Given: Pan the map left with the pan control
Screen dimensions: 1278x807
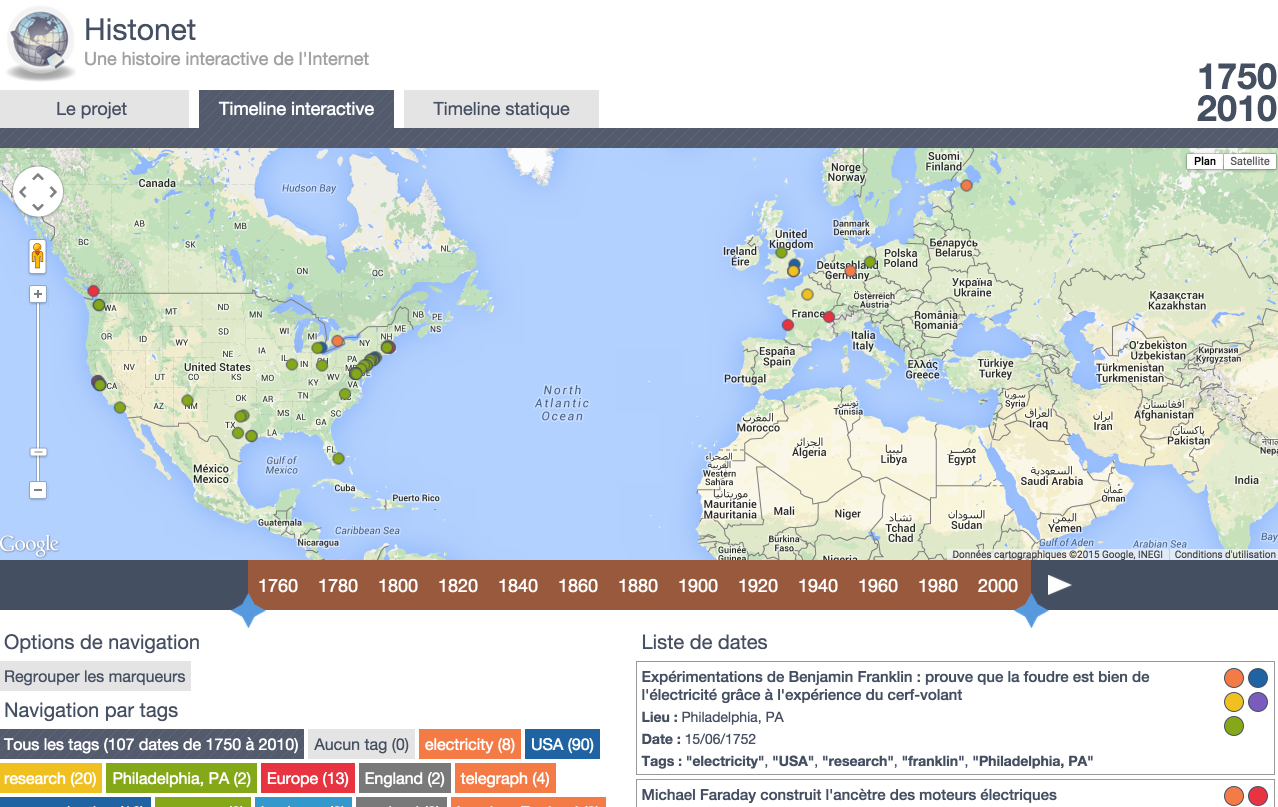Looking at the screenshot, I should (22, 192).
